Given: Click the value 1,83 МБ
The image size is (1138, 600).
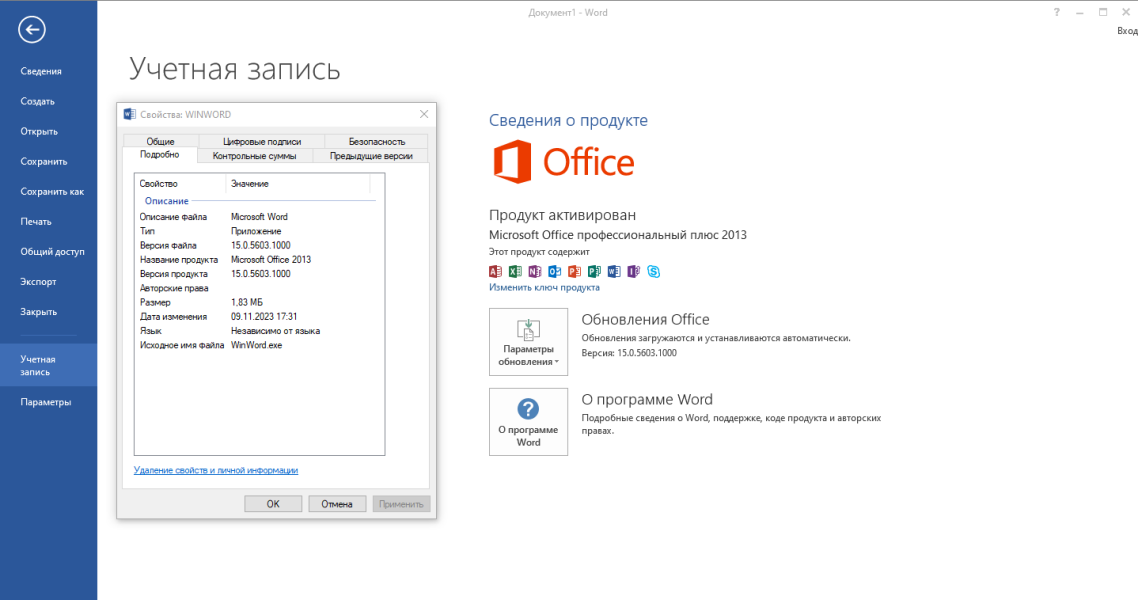Looking at the screenshot, I should click(247, 303).
